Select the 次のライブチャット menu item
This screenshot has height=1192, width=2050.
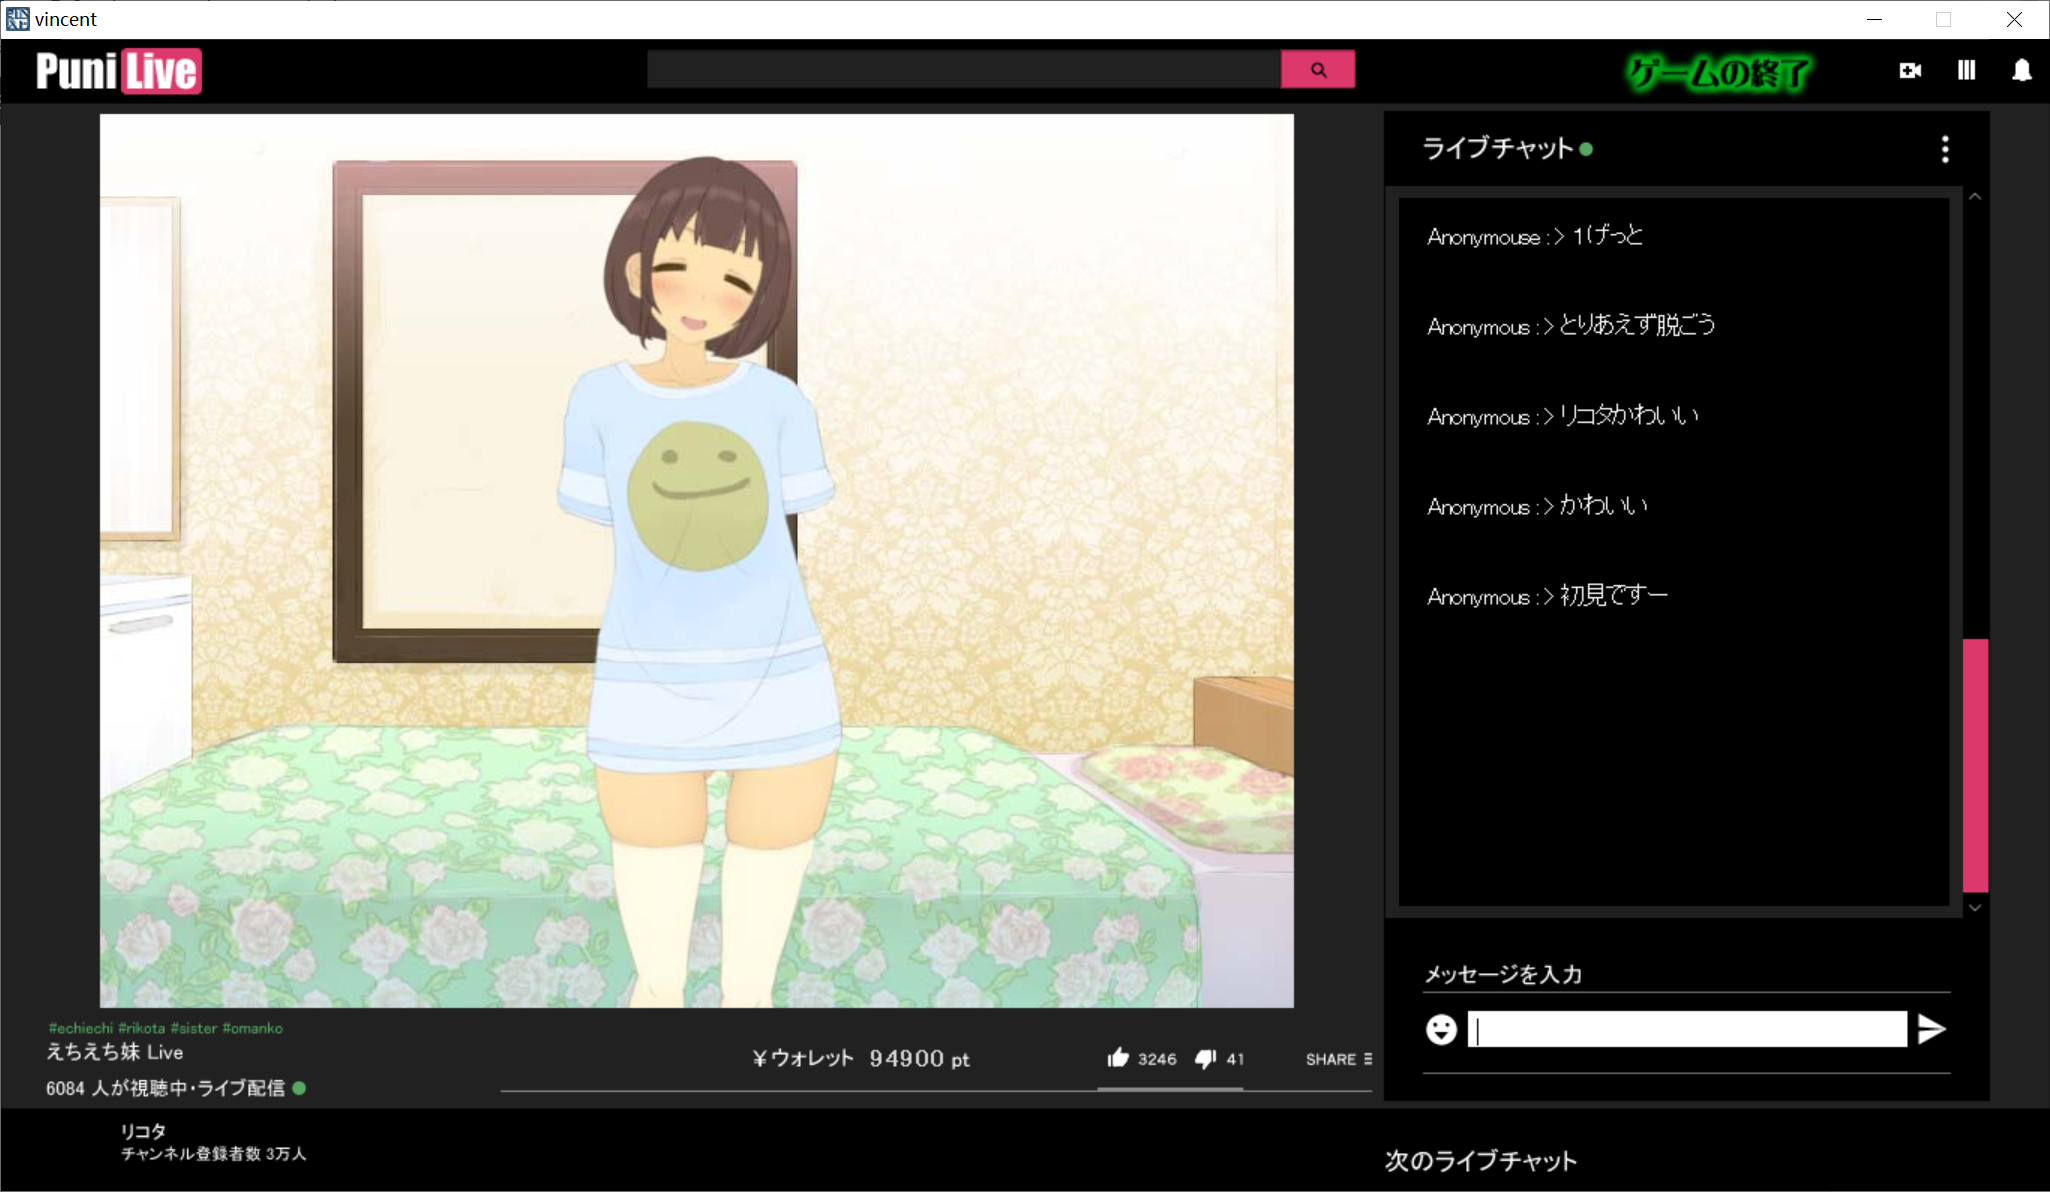(x=1478, y=1160)
